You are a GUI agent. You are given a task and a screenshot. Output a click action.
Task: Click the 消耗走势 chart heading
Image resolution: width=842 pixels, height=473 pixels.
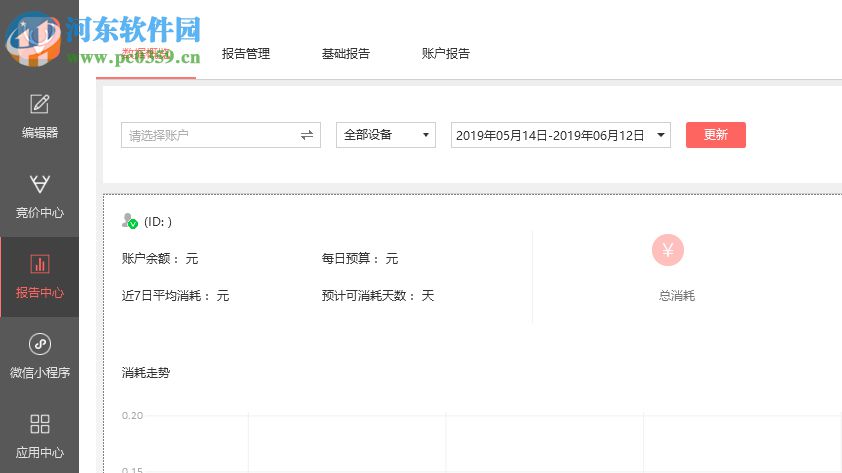pyautogui.click(x=146, y=373)
